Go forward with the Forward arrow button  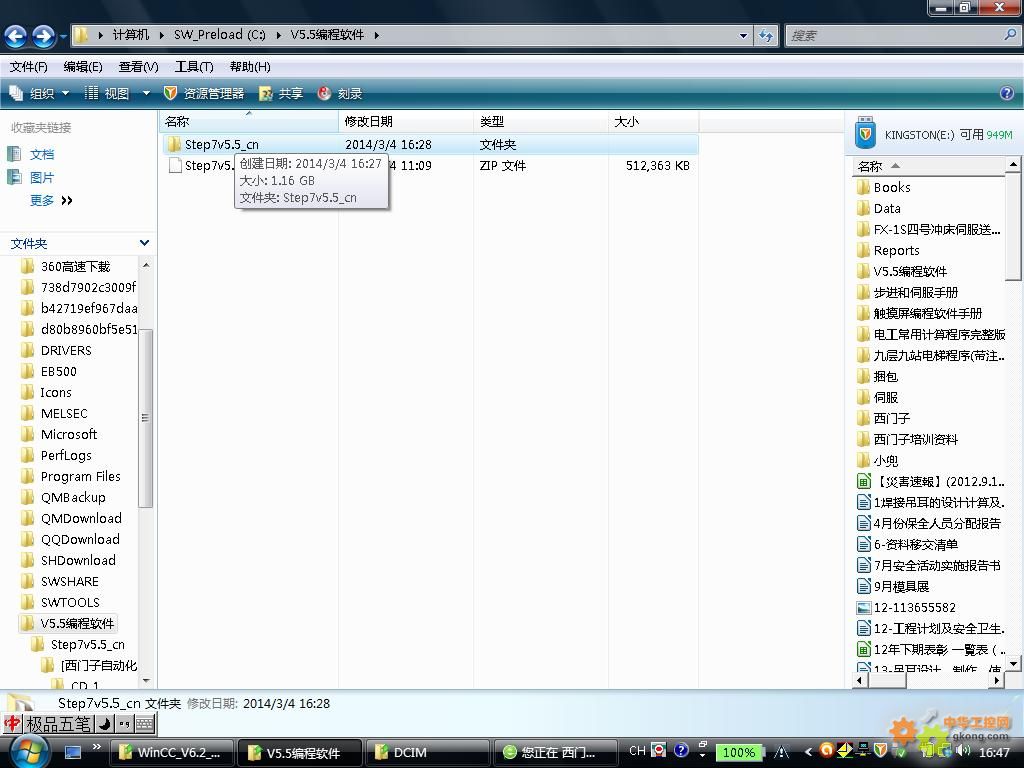[44, 37]
